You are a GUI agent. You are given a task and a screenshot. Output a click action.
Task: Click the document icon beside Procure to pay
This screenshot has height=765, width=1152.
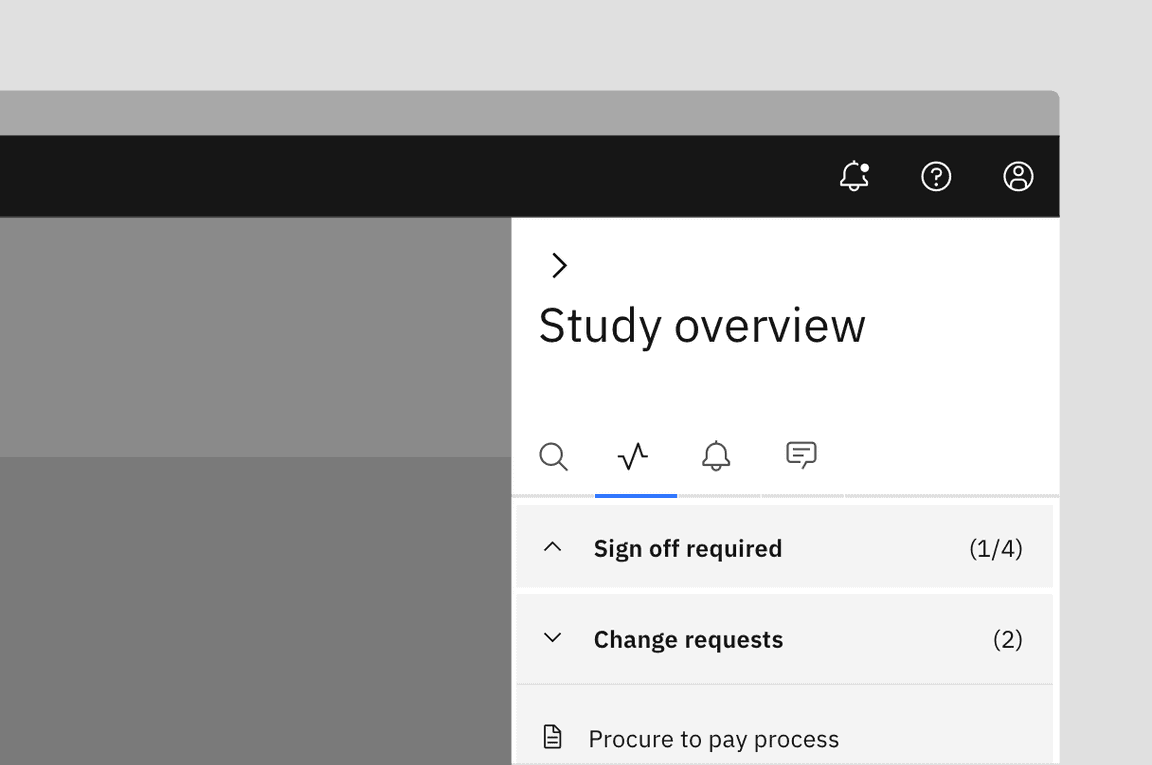(x=552, y=737)
